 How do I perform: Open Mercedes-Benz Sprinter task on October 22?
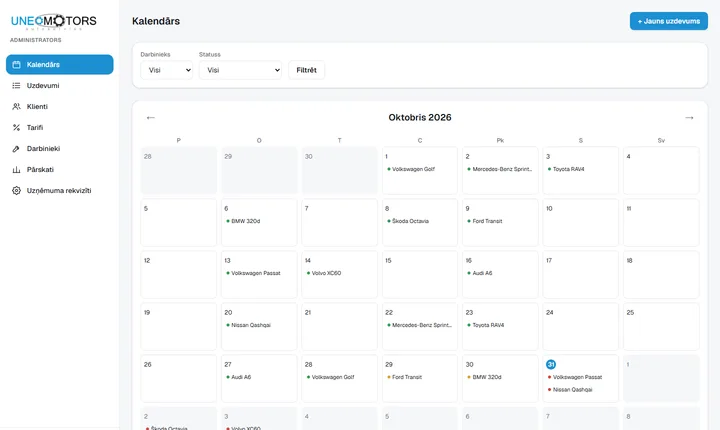click(x=419, y=325)
